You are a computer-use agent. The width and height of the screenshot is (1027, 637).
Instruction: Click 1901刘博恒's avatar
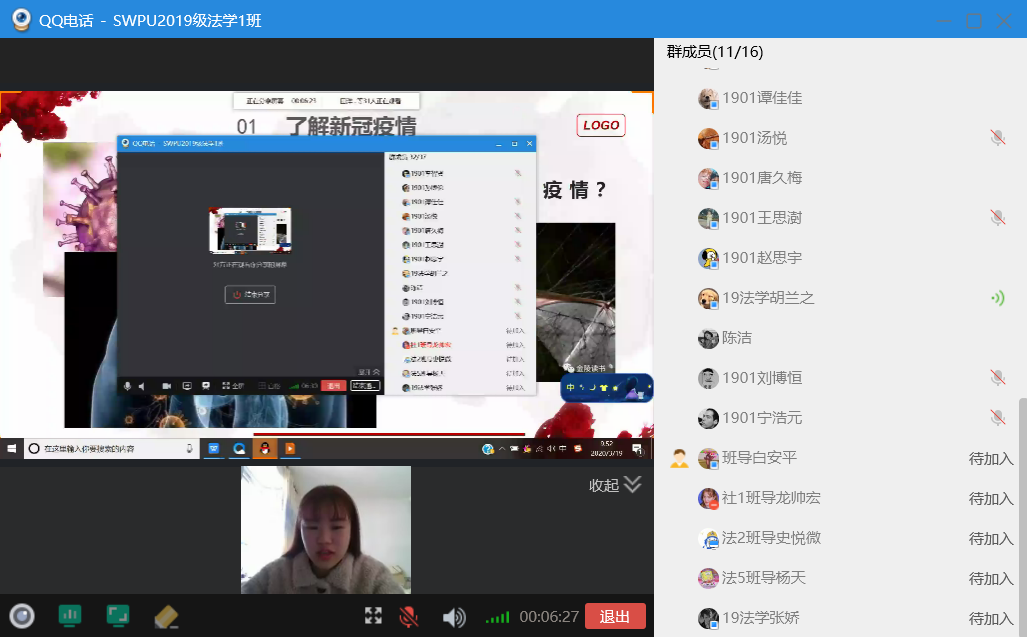point(708,378)
